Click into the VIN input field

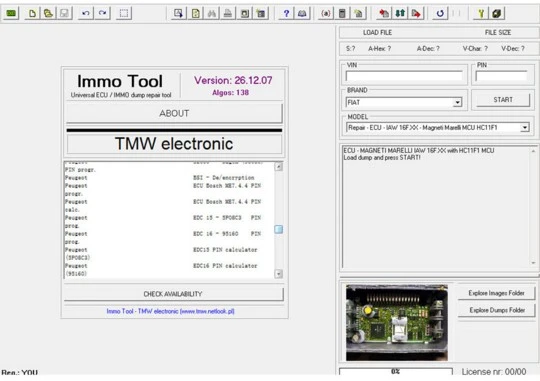[x=404, y=76]
